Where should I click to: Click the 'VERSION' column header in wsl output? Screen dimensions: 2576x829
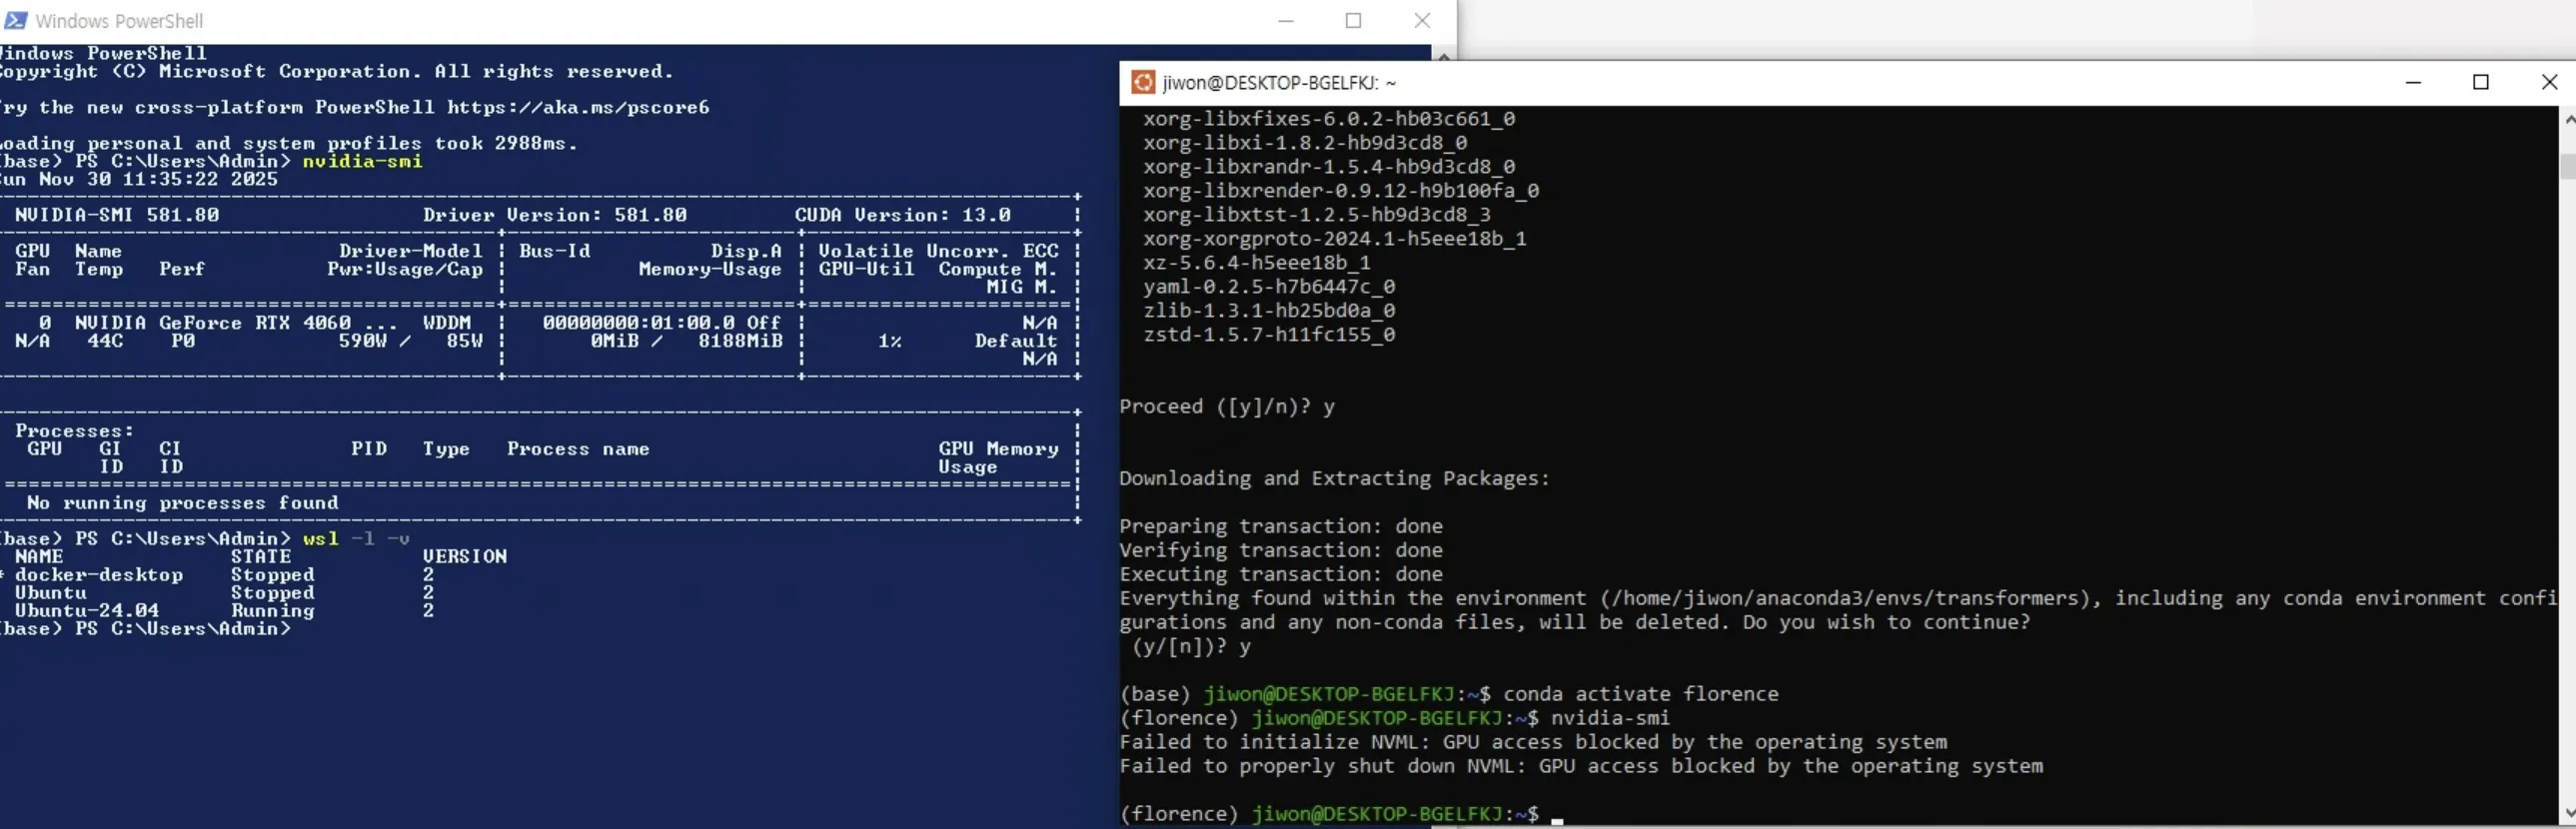[464, 557]
